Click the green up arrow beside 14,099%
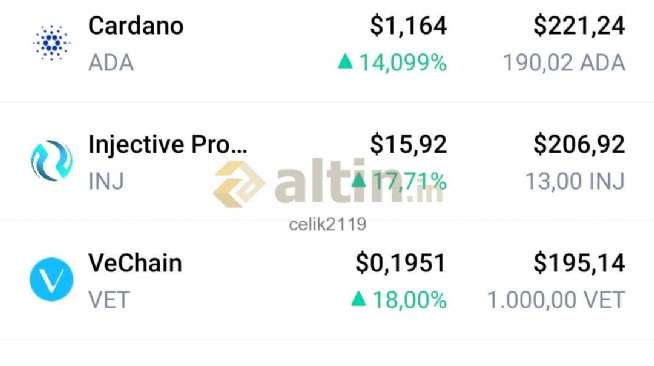The height and width of the screenshot is (366, 654). coord(345,61)
